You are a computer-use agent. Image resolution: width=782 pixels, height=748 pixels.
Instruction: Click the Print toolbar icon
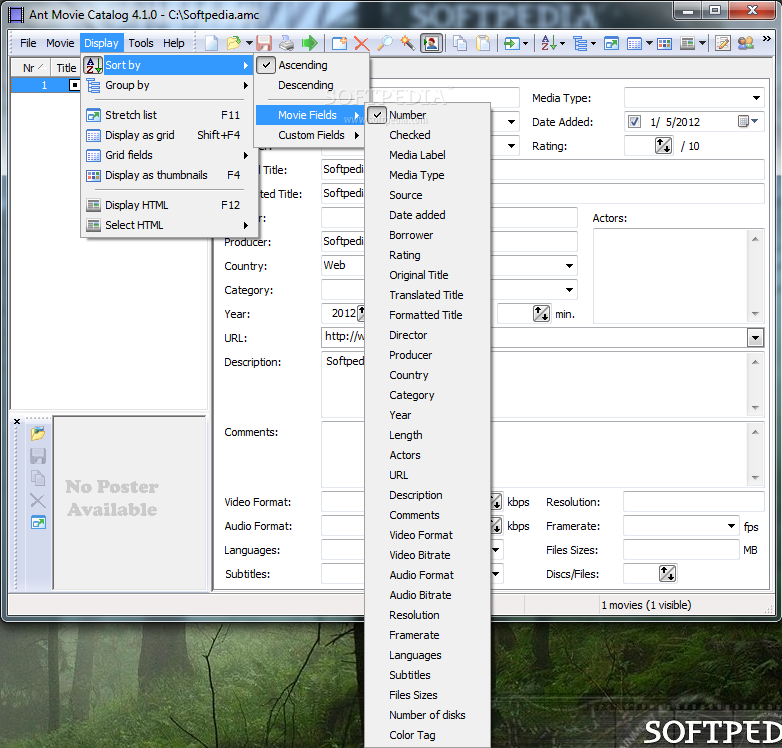pyautogui.click(x=286, y=43)
